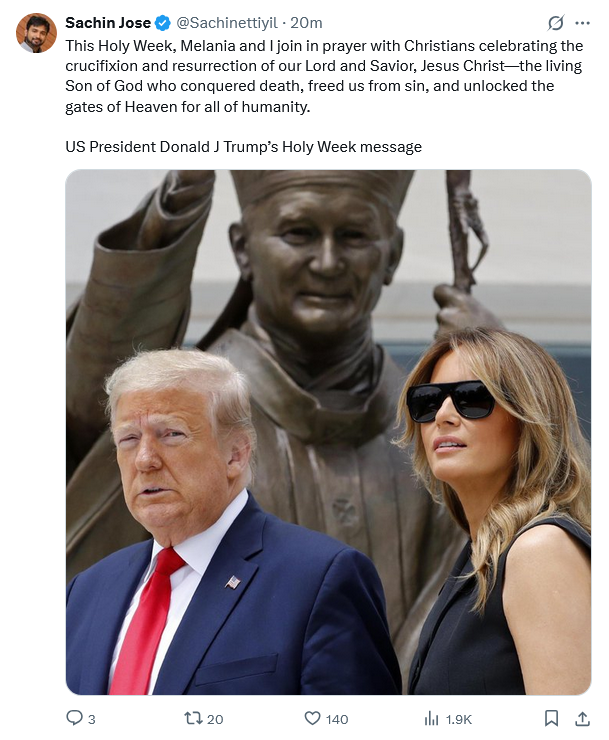This screenshot has width=609, height=740.
Task: Click the repost count showing 20
Action: 215,719
